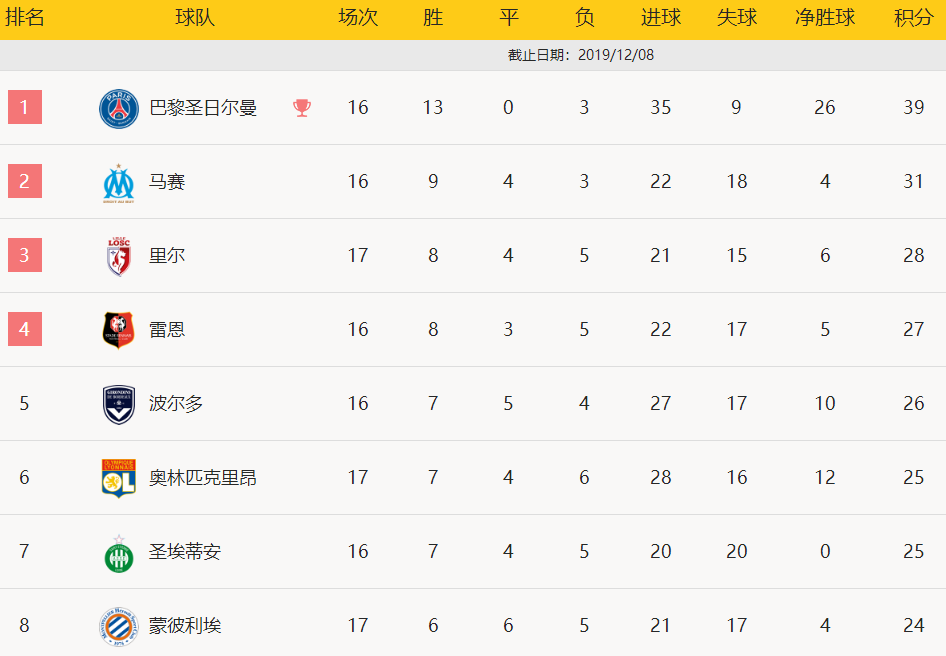
Task: Click the red trophy icon beside 巴黎圣日尔曼
Action: [302, 108]
